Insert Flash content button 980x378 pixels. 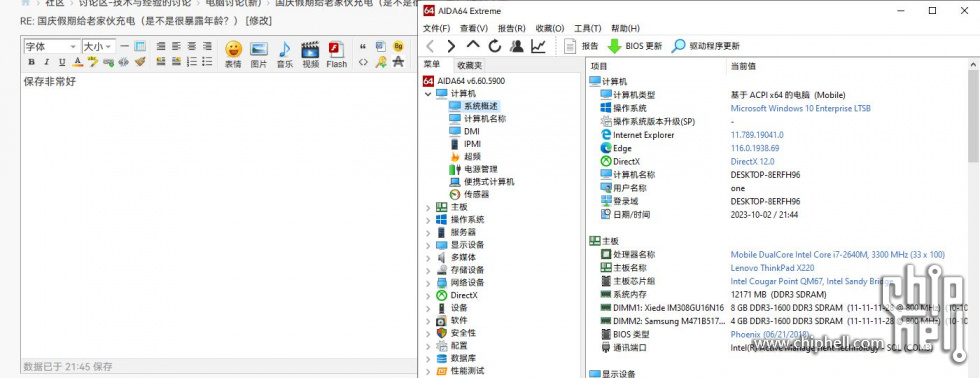pyautogui.click(x=336, y=54)
